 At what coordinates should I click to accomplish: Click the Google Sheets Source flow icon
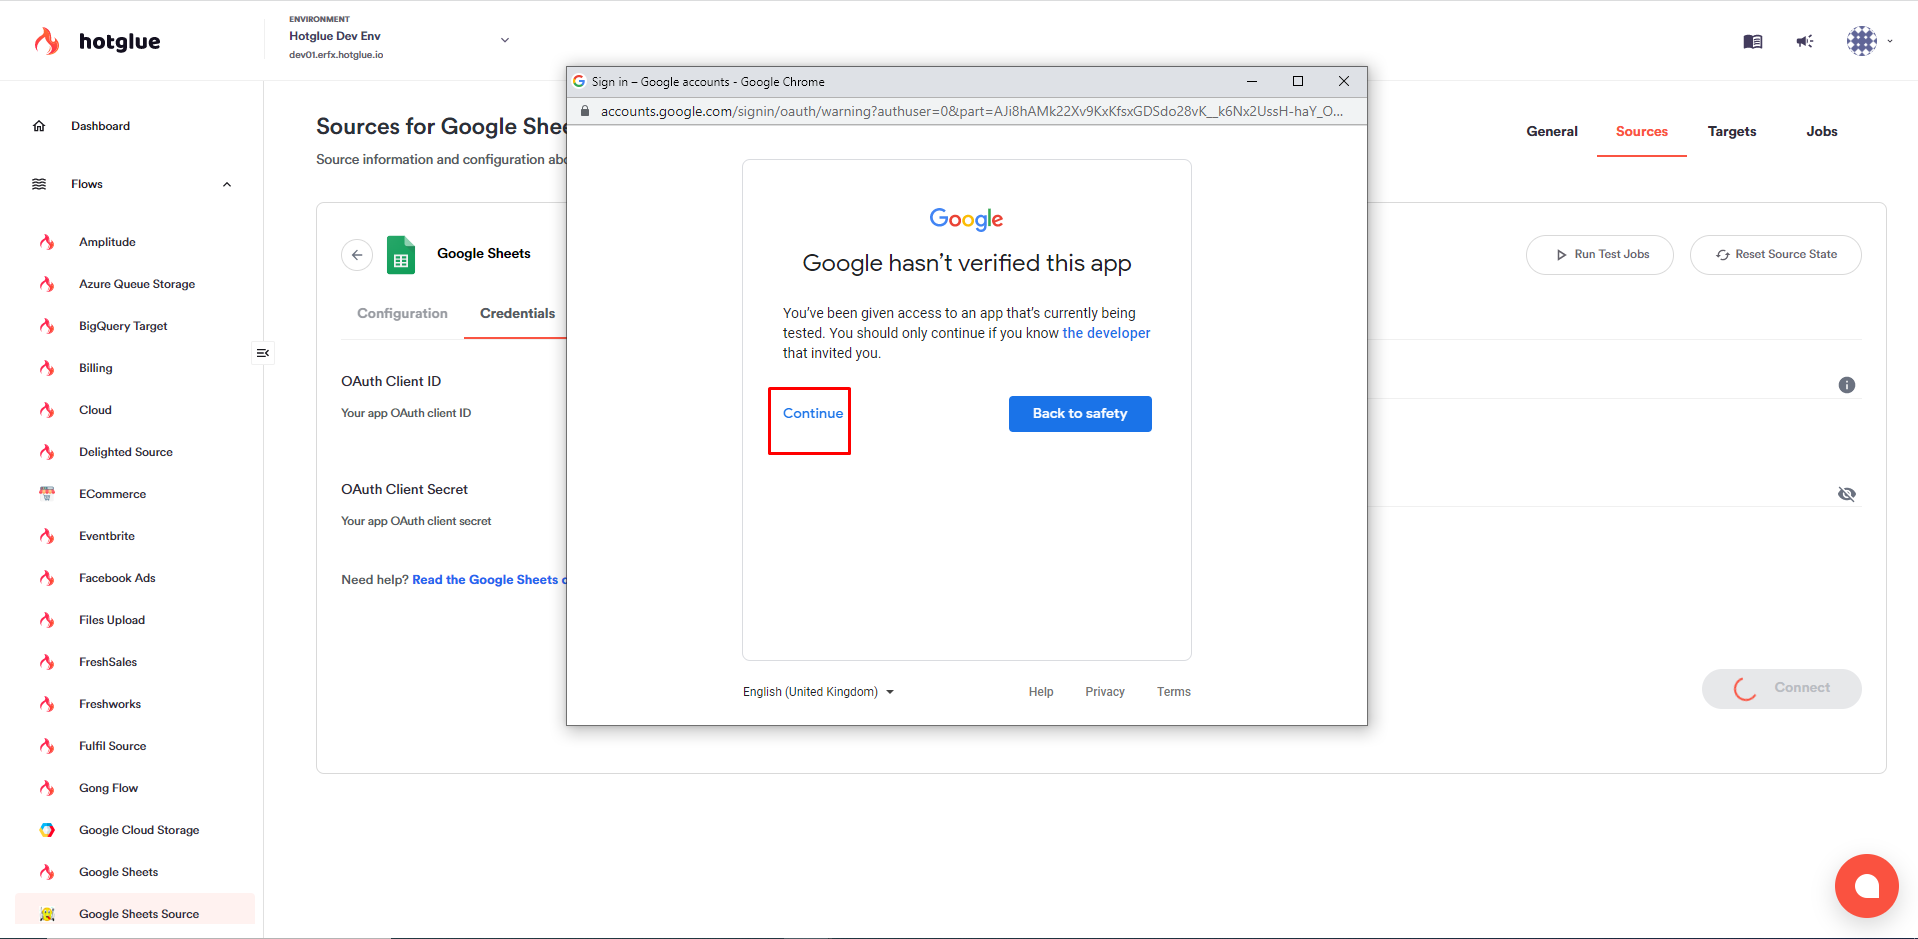47,914
